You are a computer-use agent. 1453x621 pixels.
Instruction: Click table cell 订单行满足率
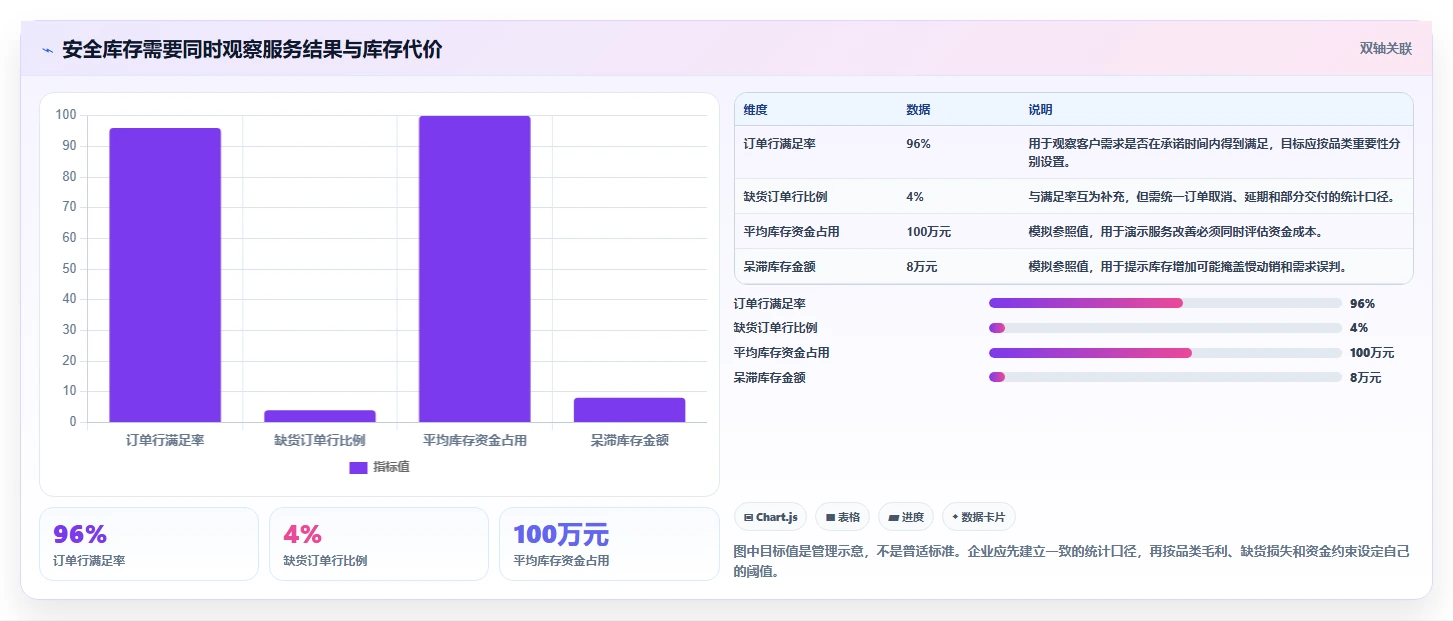click(x=779, y=144)
